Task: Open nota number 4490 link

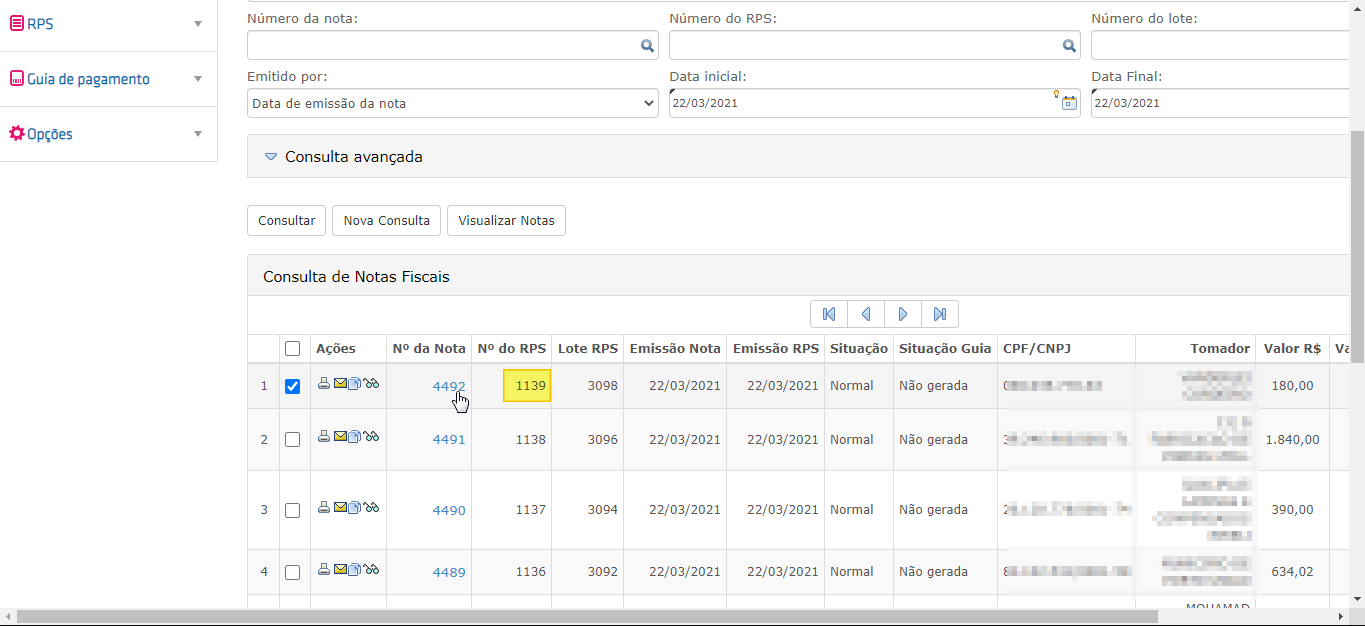Action: click(x=449, y=510)
